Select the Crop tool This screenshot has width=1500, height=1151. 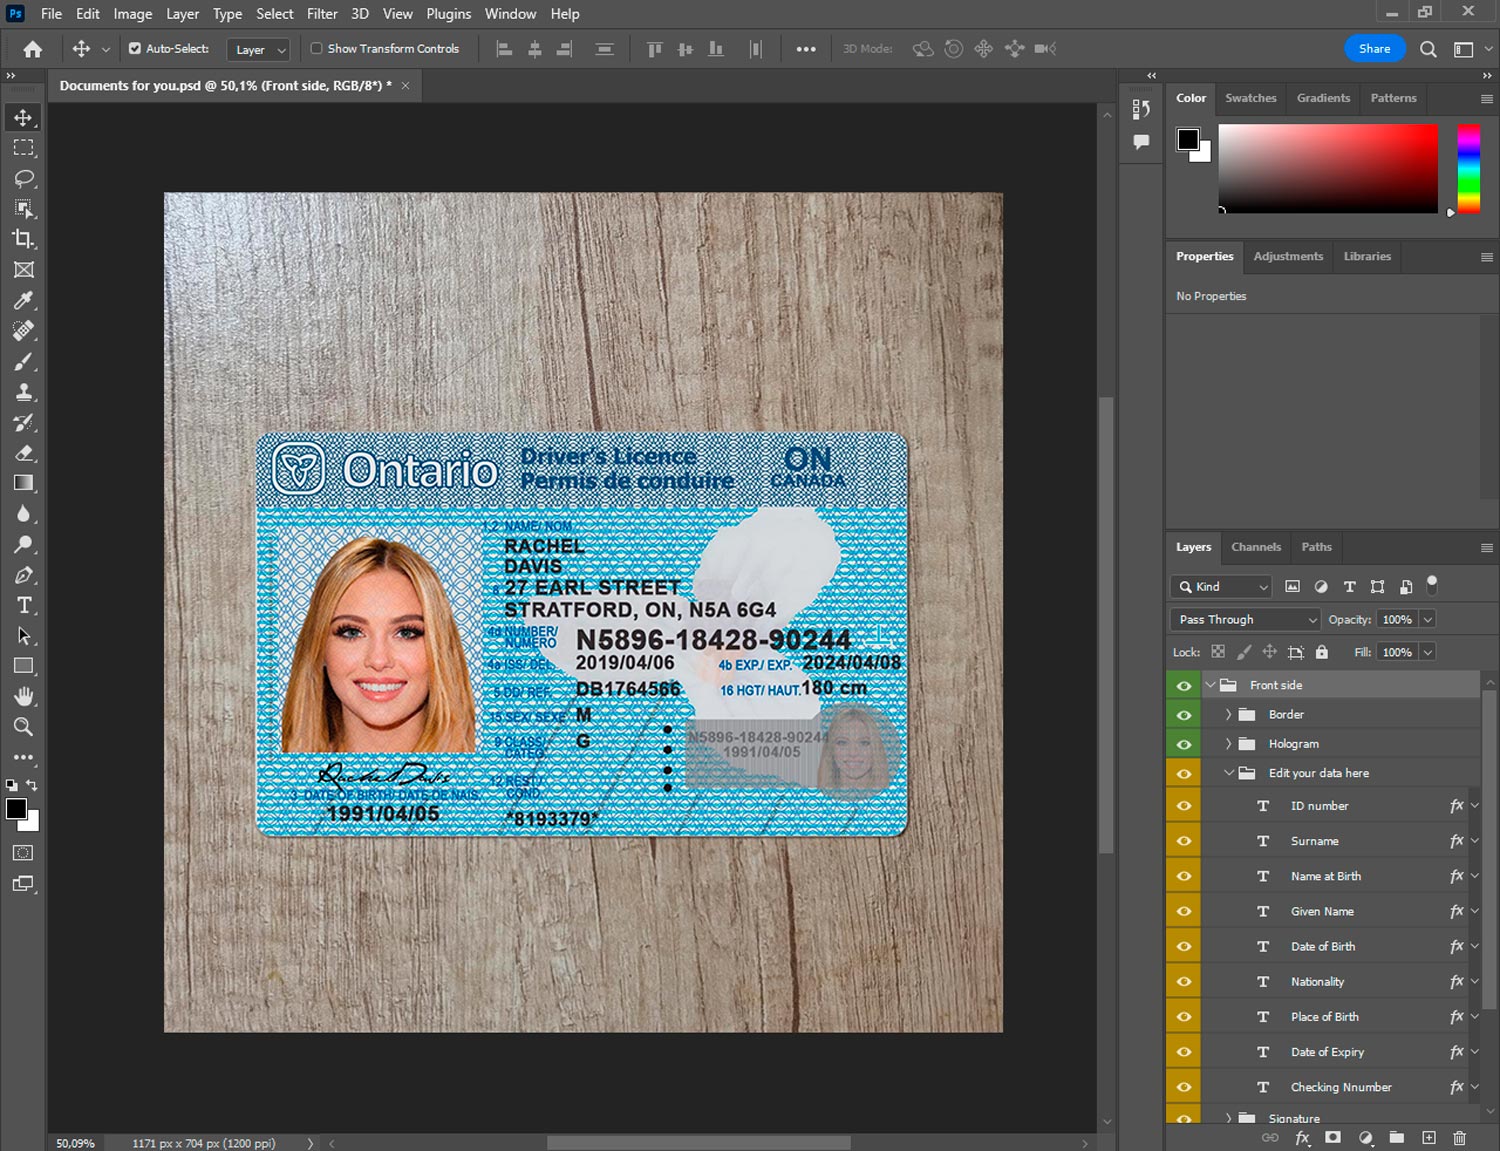point(24,239)
